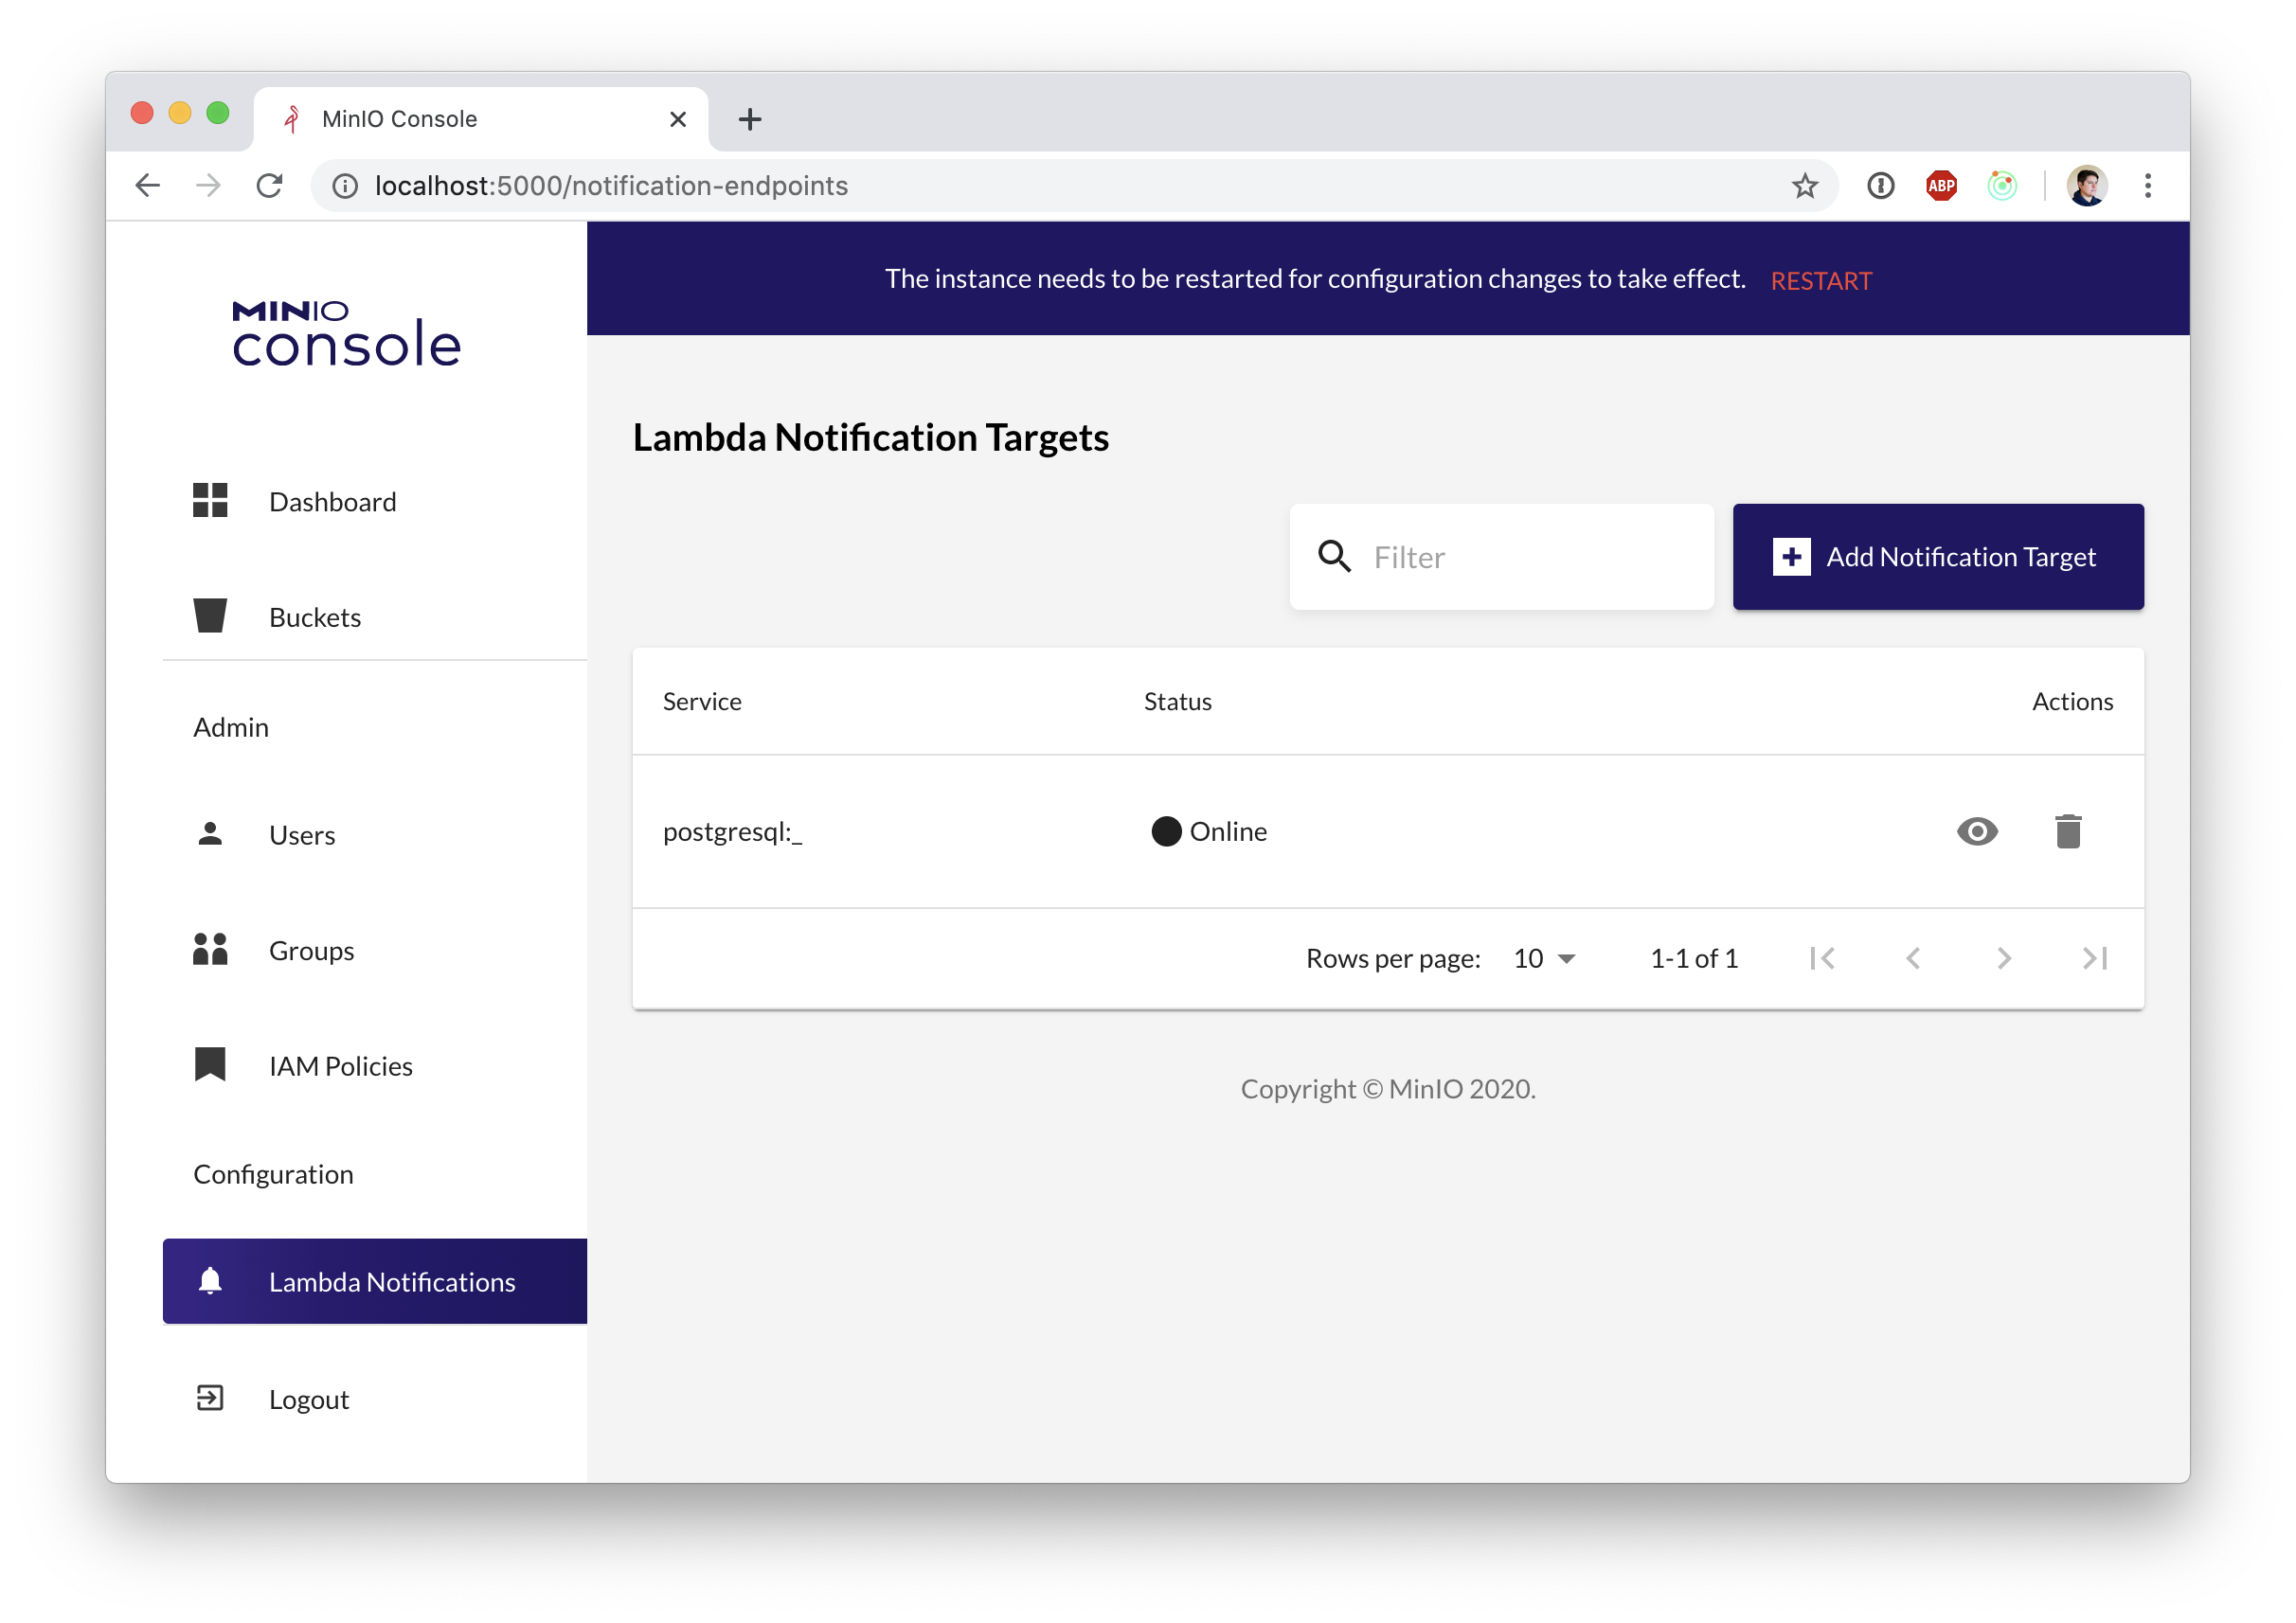The width and height of the screenshot is (2296, 1623).
Task: Go to first page of table
Action: click(x=1822, y=958)
